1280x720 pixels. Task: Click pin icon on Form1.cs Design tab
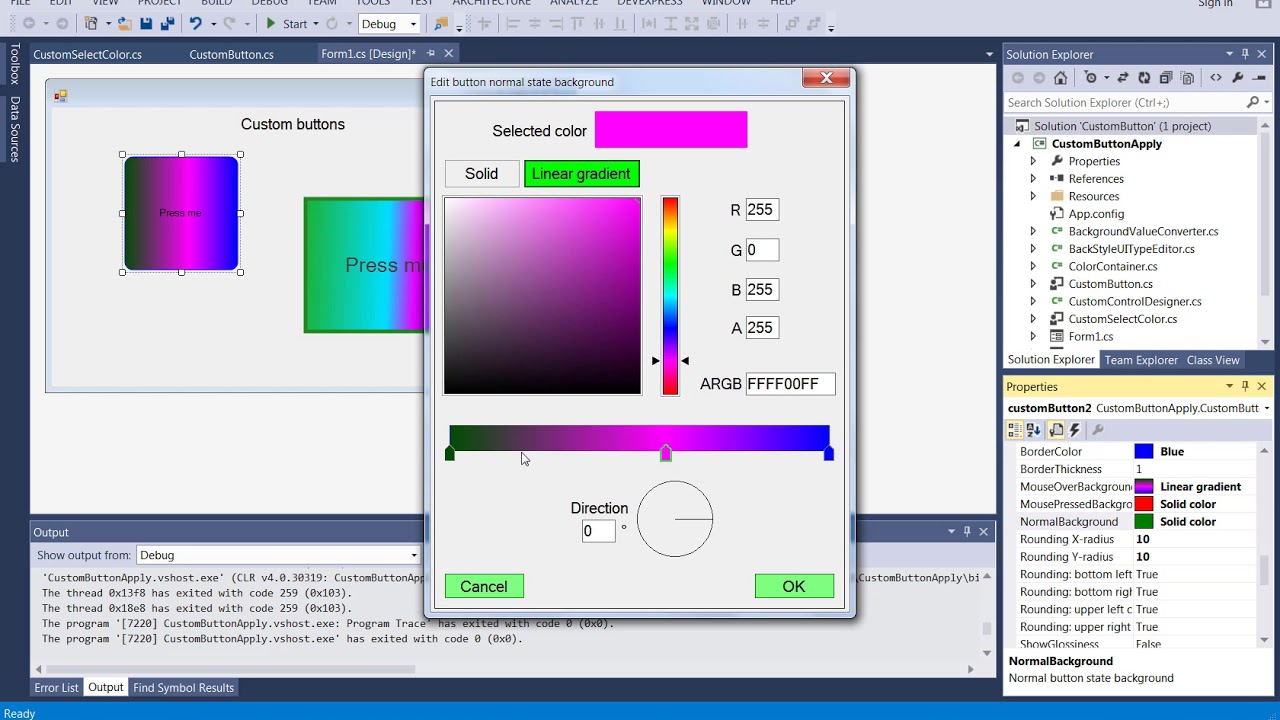coord(431,54)
